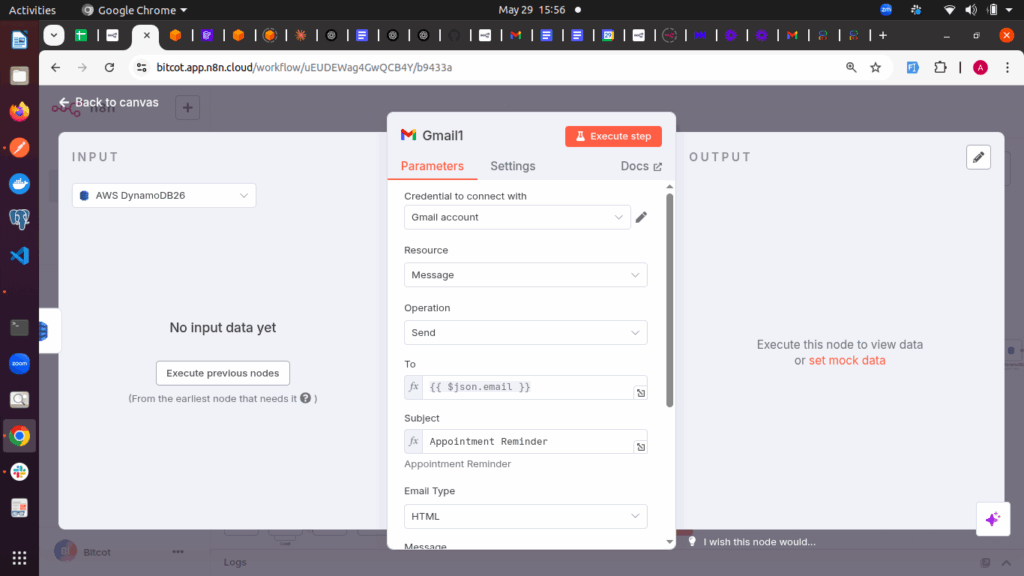This screenshot has height=576, width=1024.
Task: Click the bookmark star in the address bar
Action: click(874, 67)
